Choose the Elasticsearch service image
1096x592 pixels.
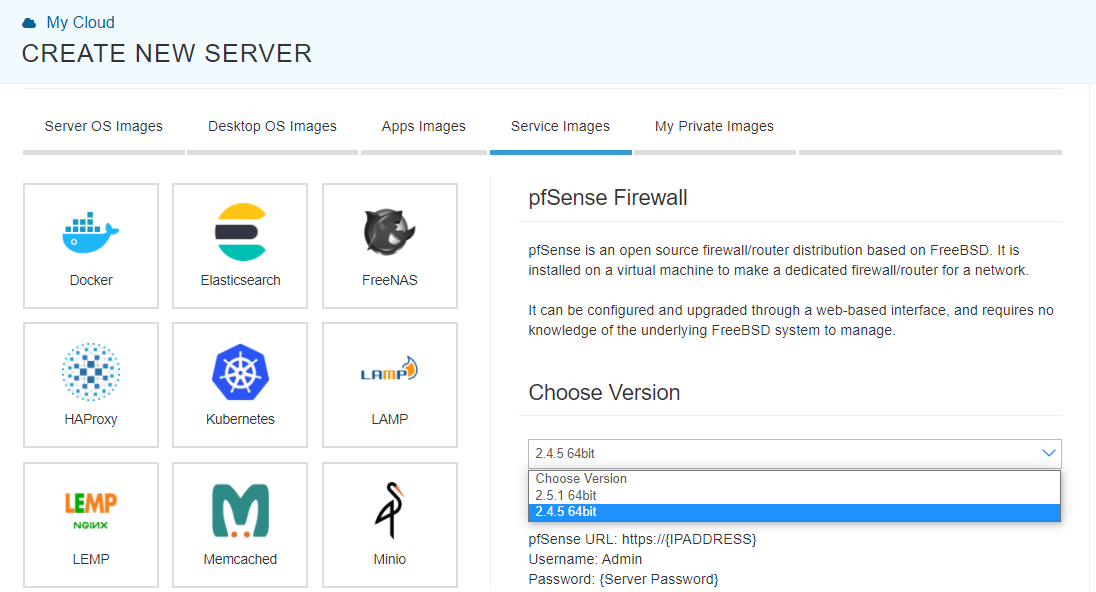coord(240,245)
